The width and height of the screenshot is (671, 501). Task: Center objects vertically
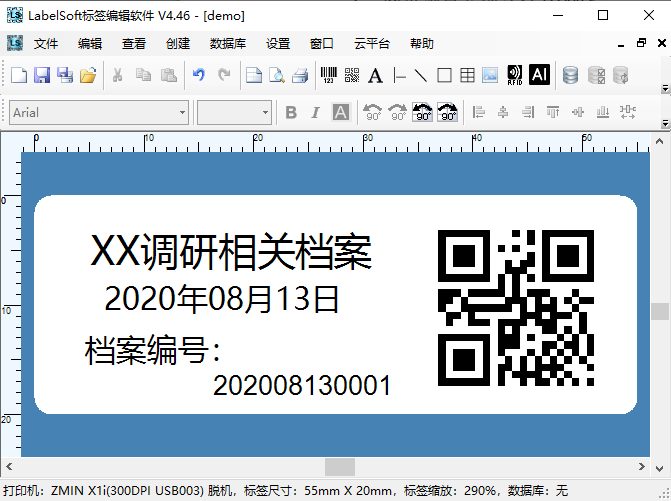tap(578, 113)
